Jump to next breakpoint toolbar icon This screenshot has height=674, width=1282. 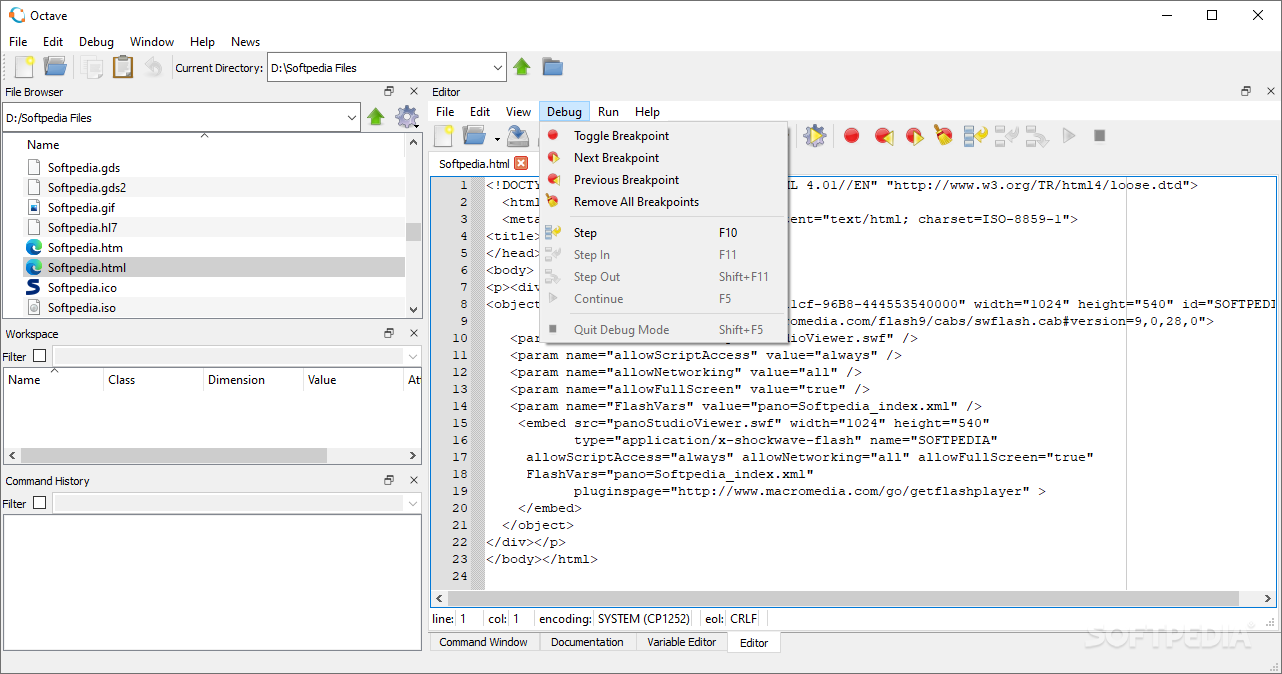pos(913,135)
